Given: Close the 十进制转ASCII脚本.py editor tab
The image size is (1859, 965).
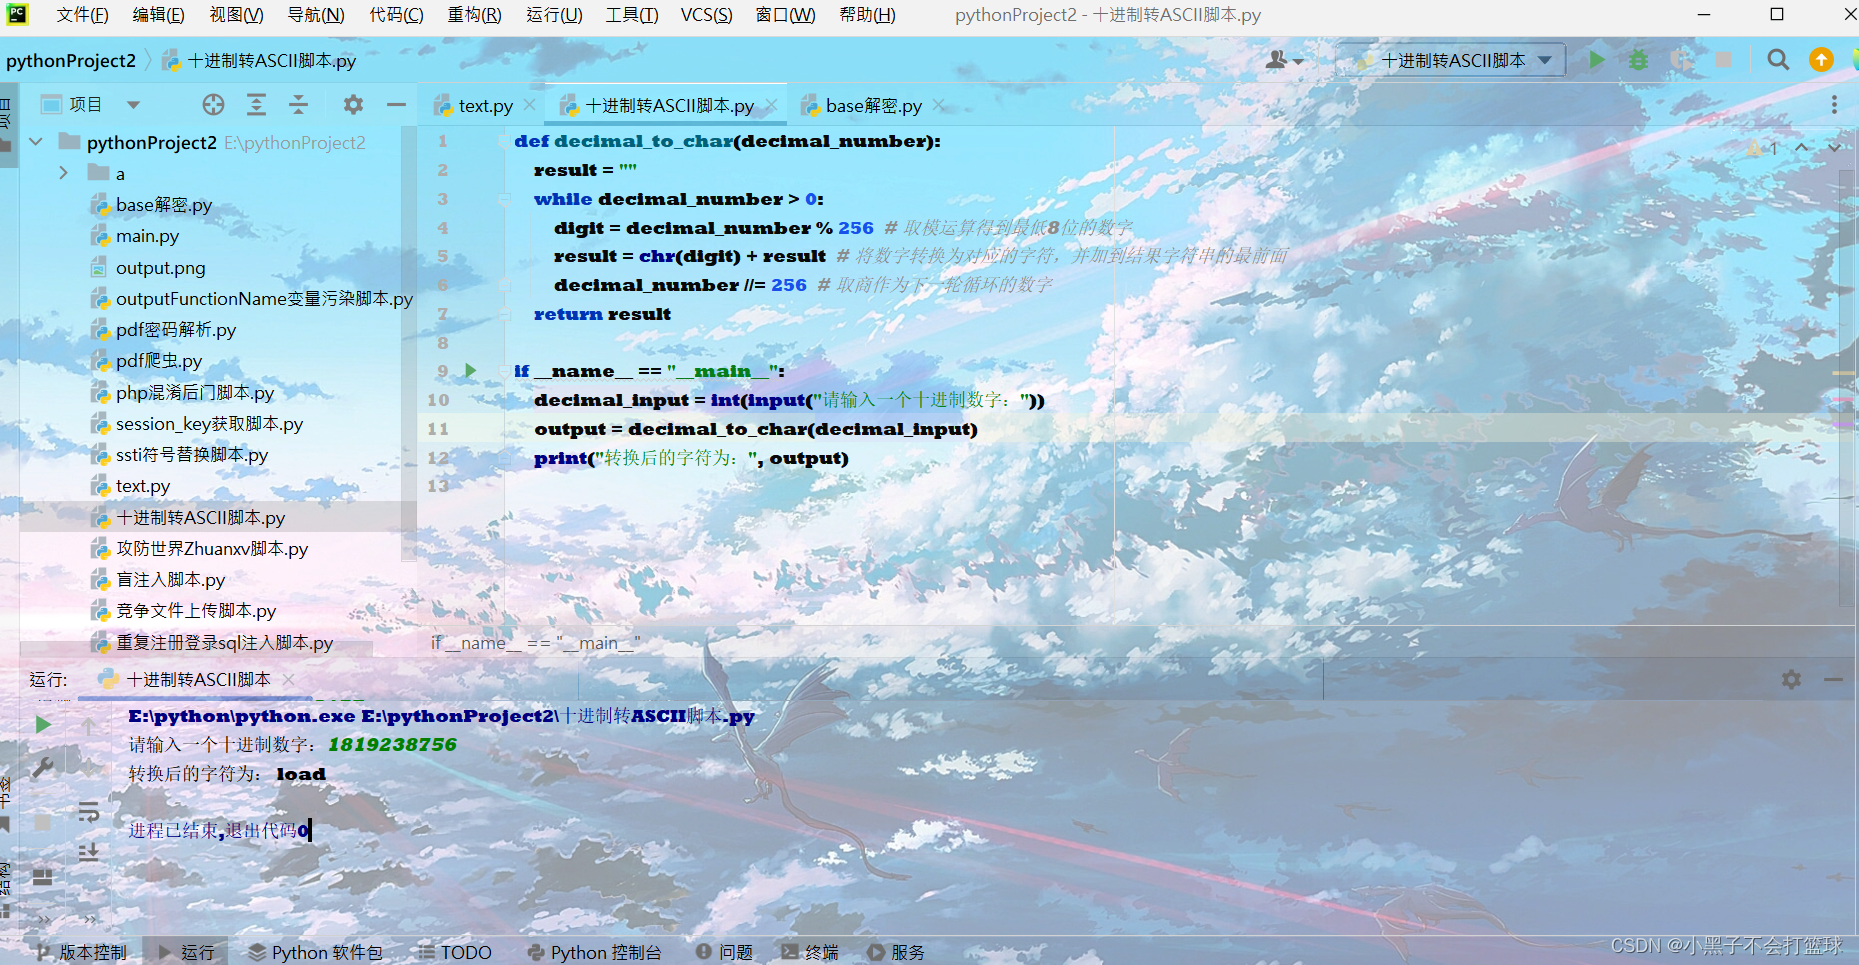Looking at the screenshot, I should point(772,105).
